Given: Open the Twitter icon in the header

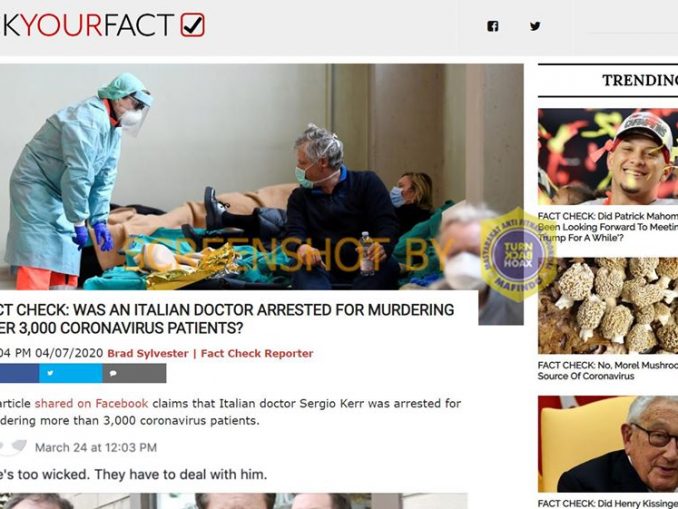Looking at the screenshot, I should click(x=535, y=26).
